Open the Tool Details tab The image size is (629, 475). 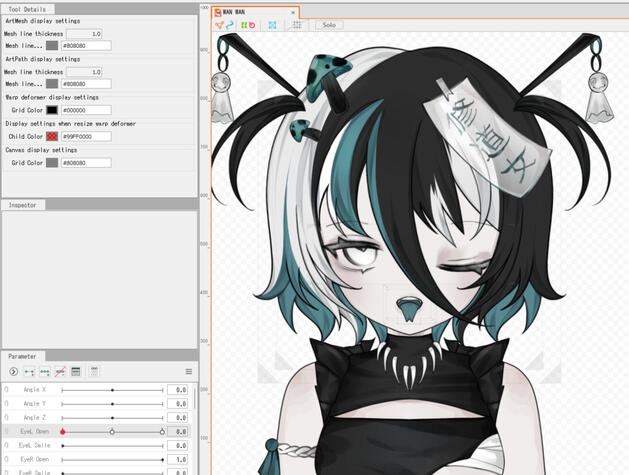tap(27, 9)
